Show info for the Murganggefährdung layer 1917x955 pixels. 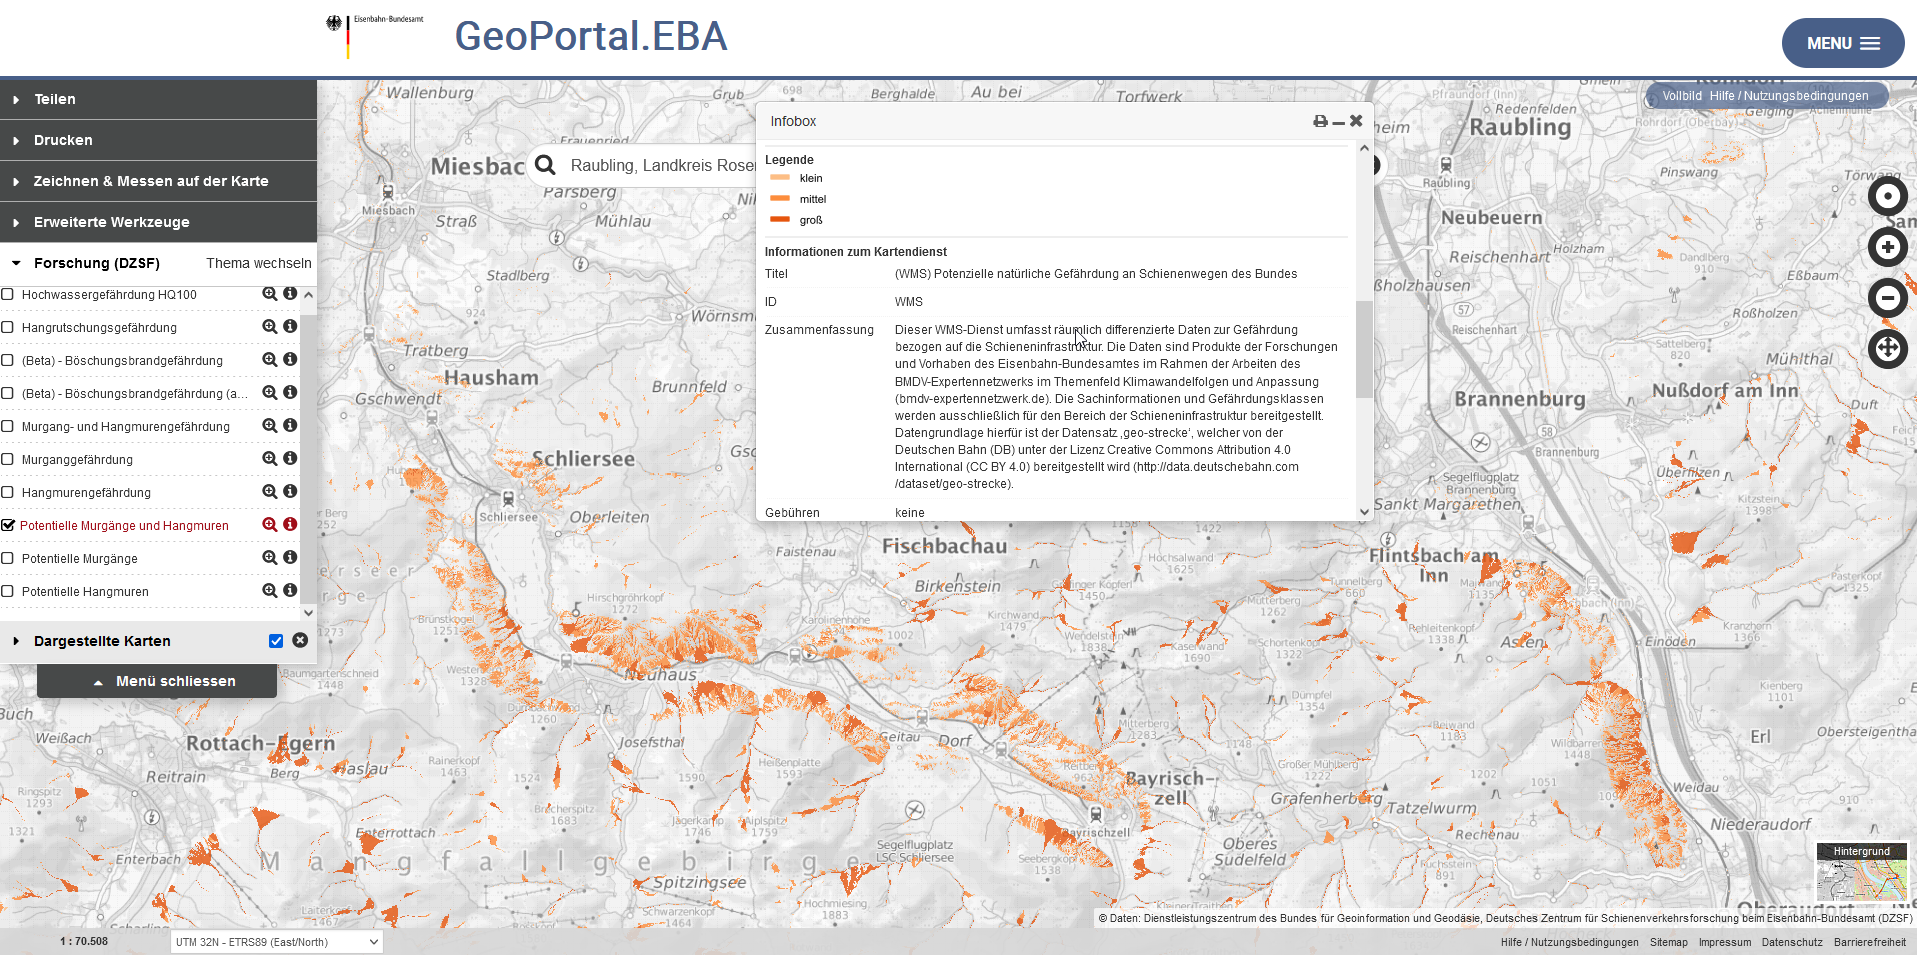click(290, 459)
